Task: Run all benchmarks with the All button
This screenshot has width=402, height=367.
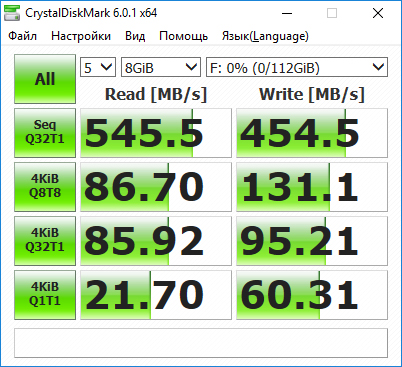Action: [45, 79]
